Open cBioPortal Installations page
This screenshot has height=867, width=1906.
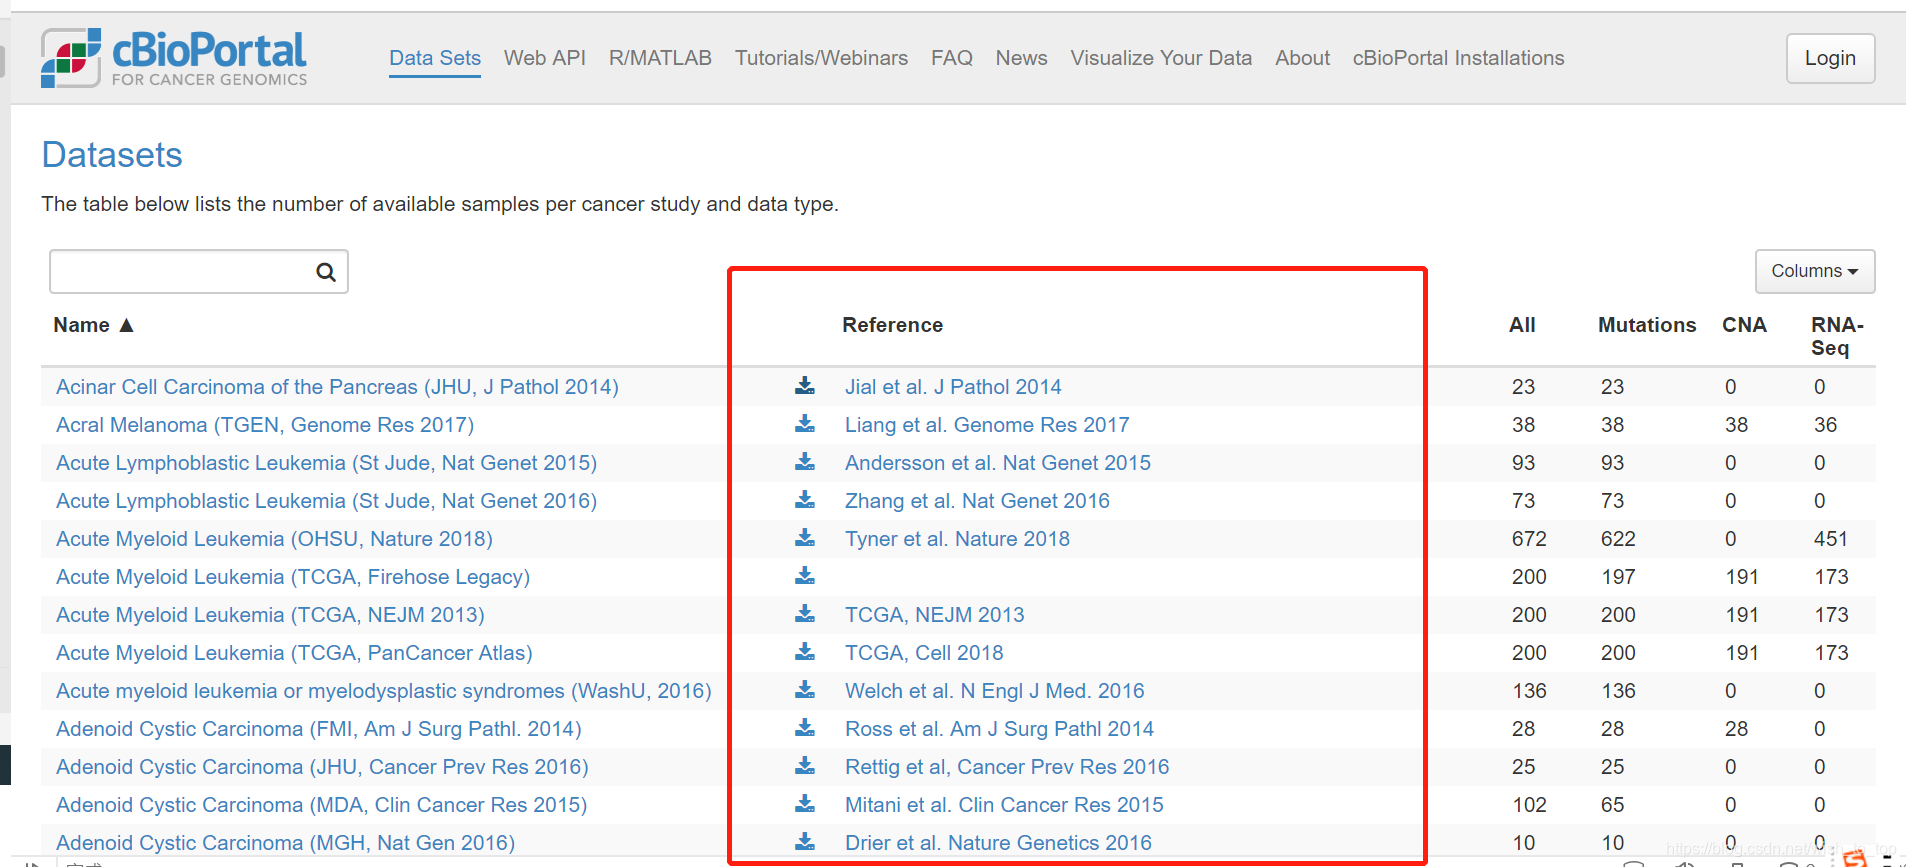coord(1458,58)
